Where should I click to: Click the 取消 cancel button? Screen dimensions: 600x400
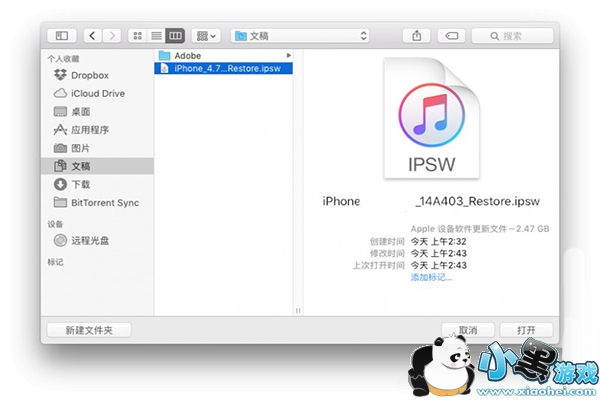(468, 330)
